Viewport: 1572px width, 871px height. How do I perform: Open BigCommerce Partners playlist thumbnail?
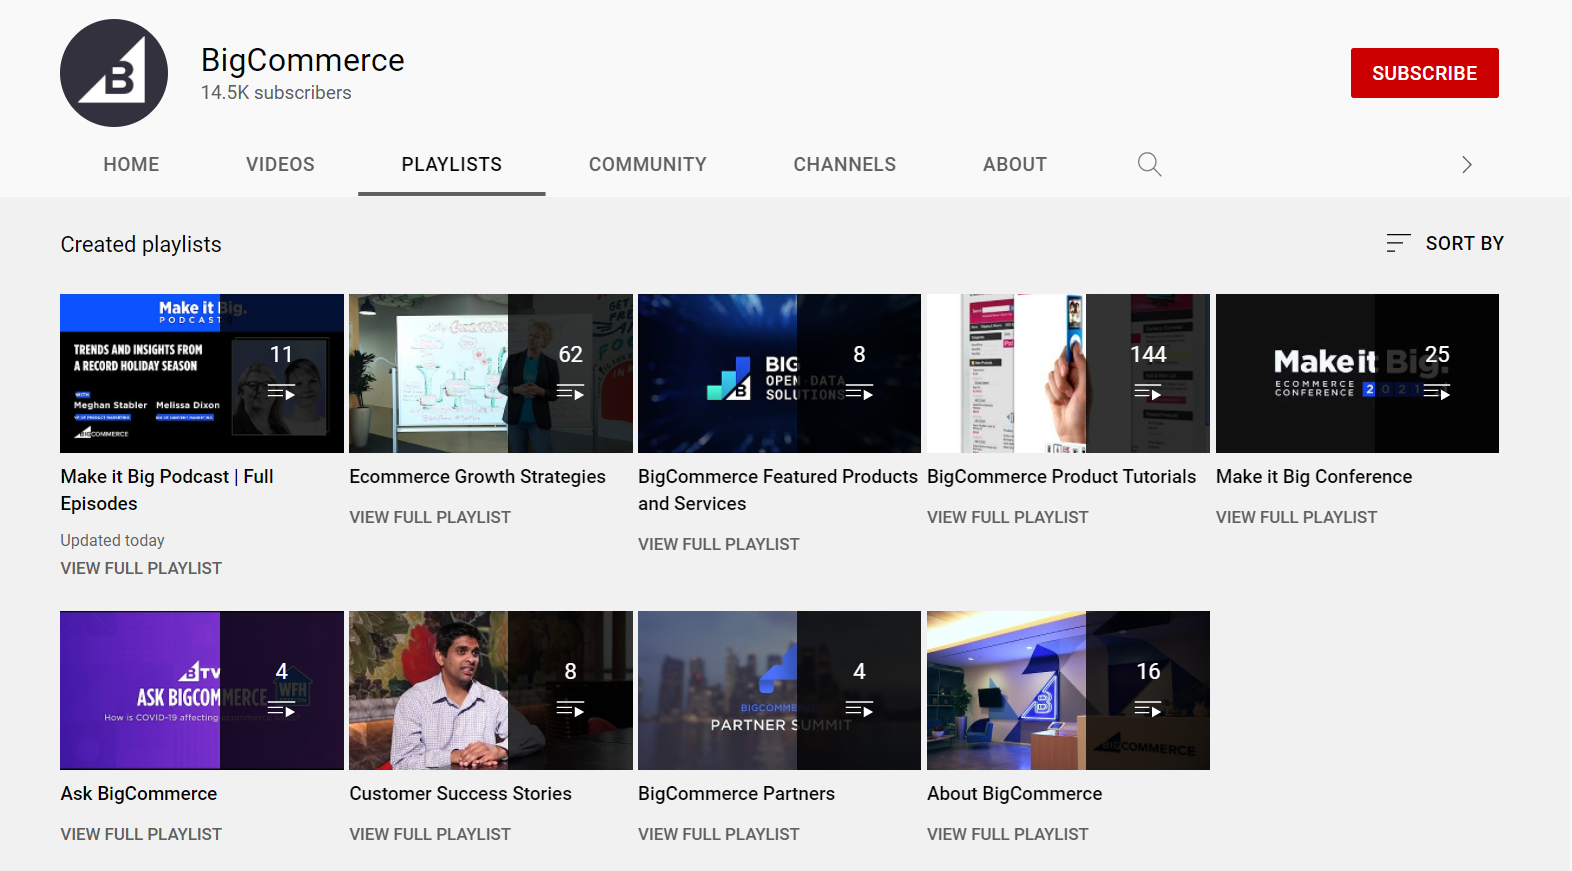pyautogui.click(x=779, y=690)
